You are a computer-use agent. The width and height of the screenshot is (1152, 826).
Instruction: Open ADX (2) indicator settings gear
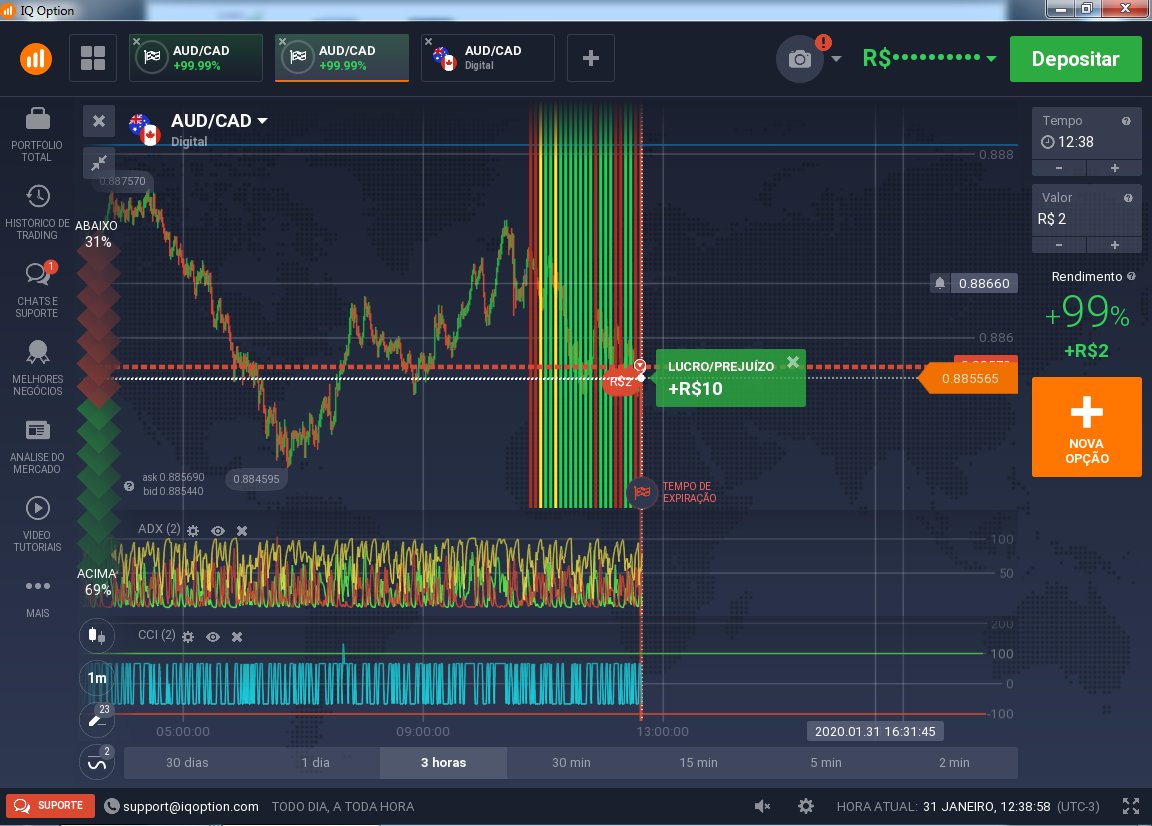pos(192,531)
